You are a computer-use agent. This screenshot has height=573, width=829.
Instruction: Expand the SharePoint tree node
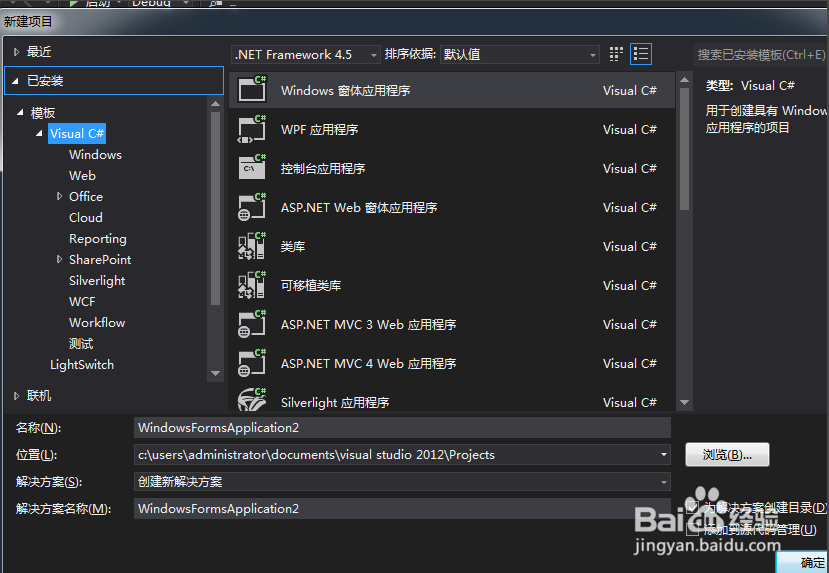tap(59, 259)
